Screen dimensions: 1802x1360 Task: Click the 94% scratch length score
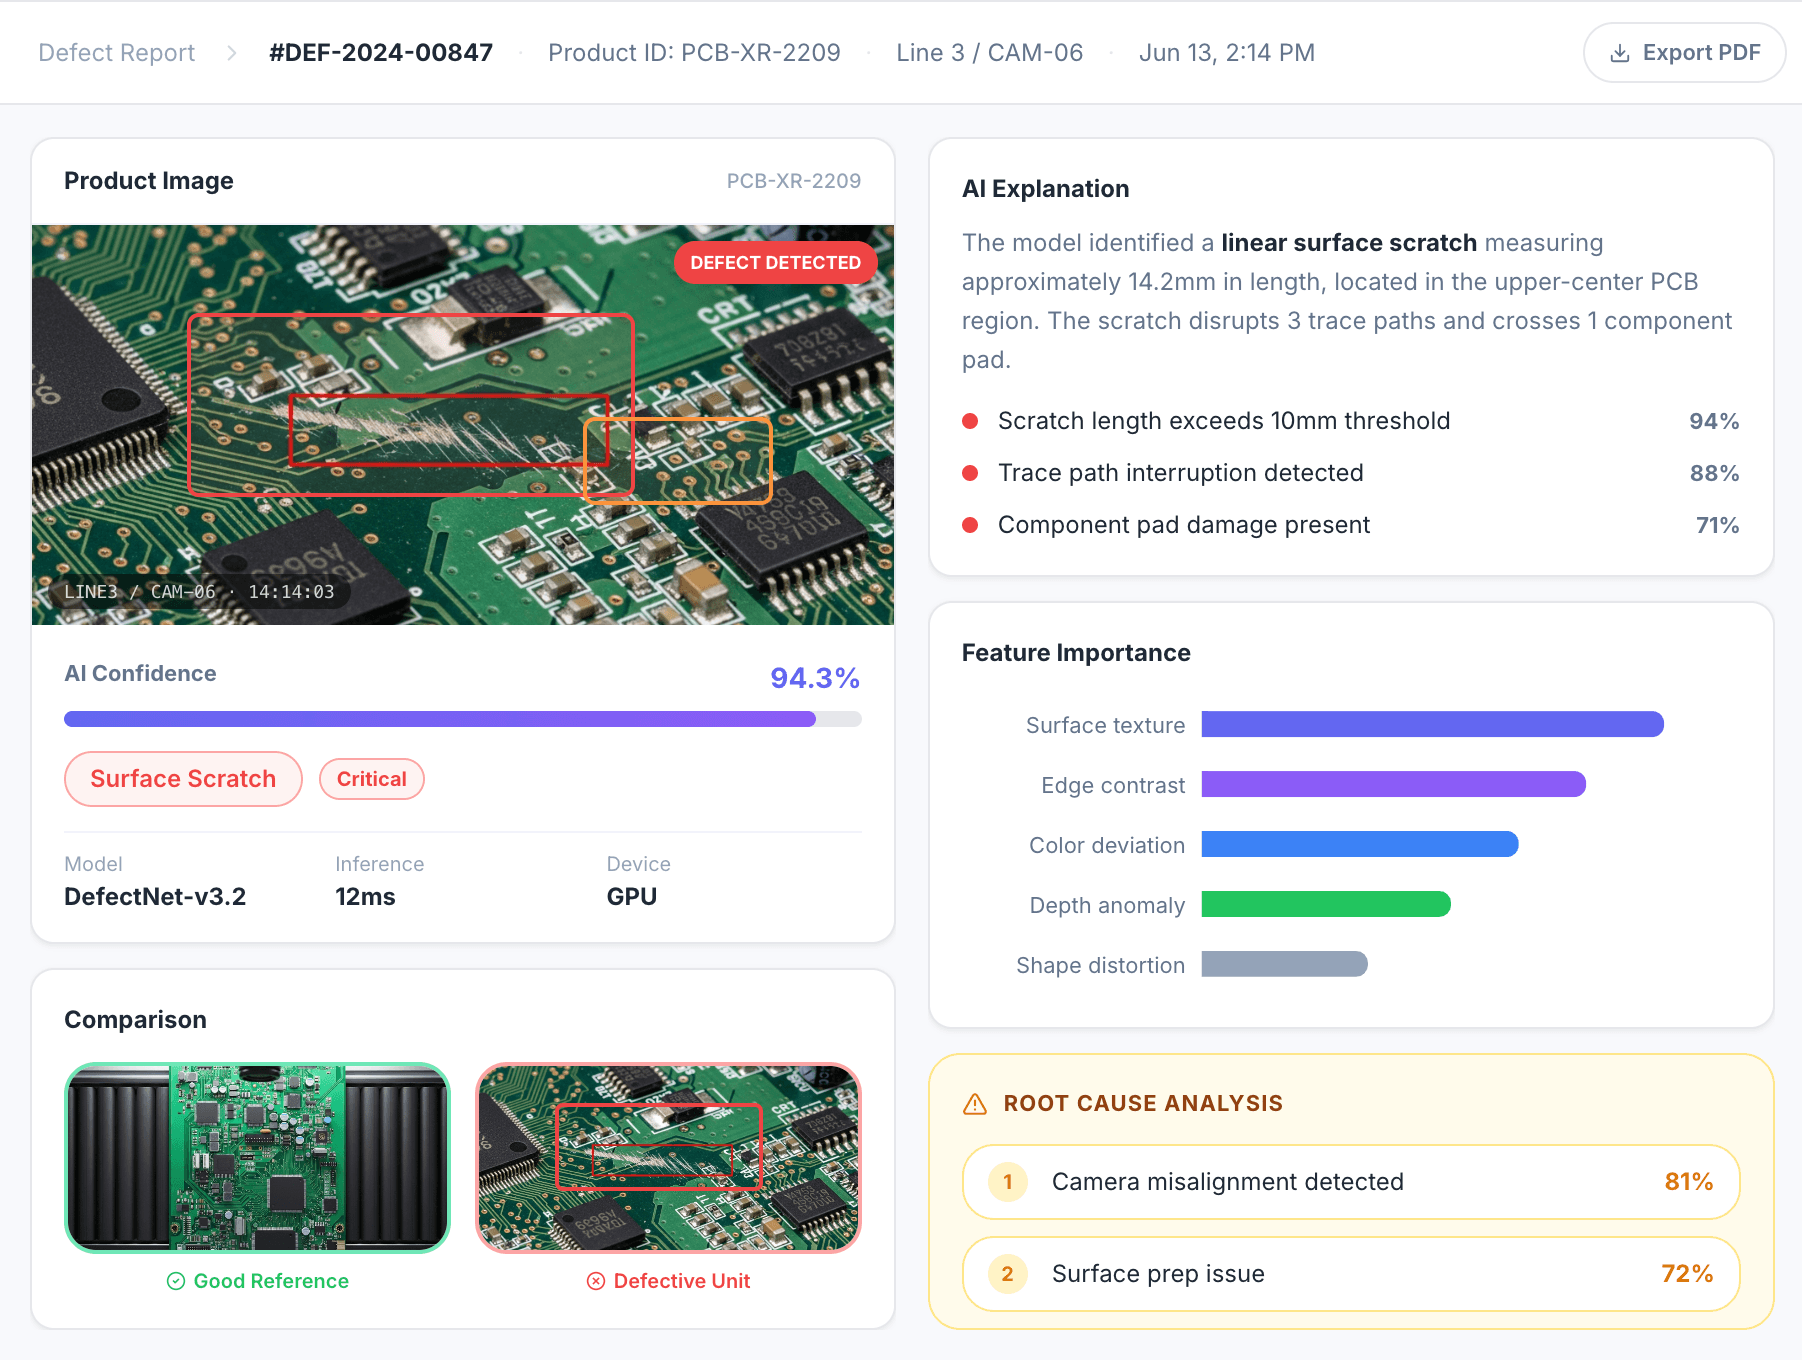click(1714, 421)
